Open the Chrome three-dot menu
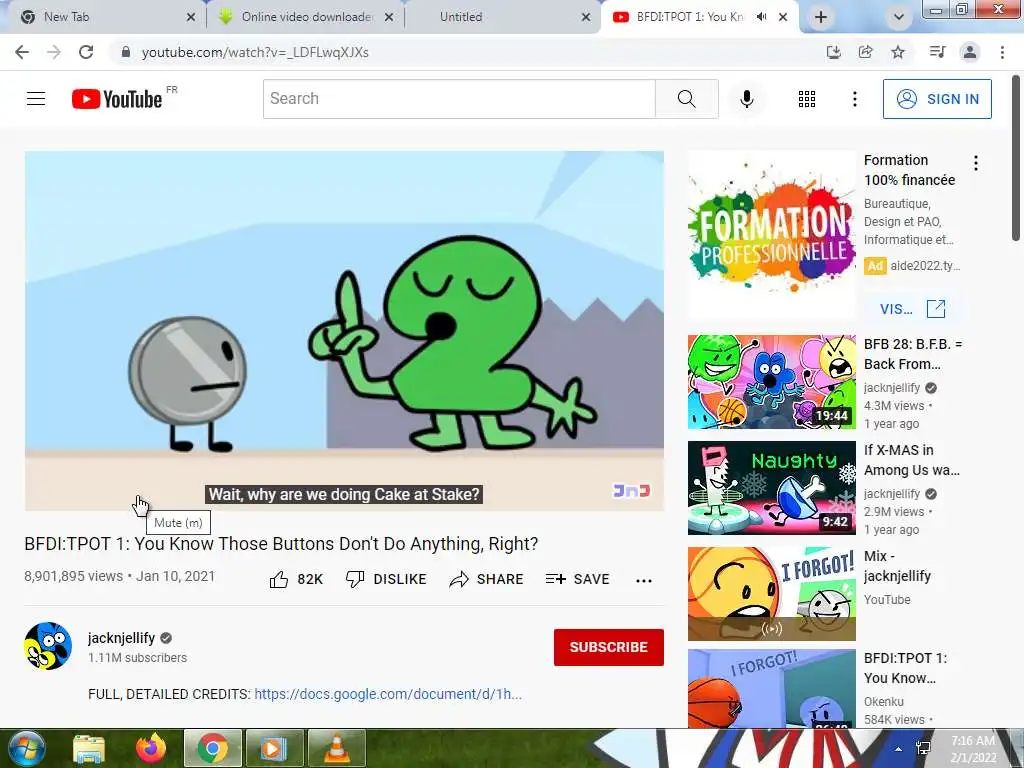Image resolution: width=1024 pixels, height=768 pixels. point(1002,52)
